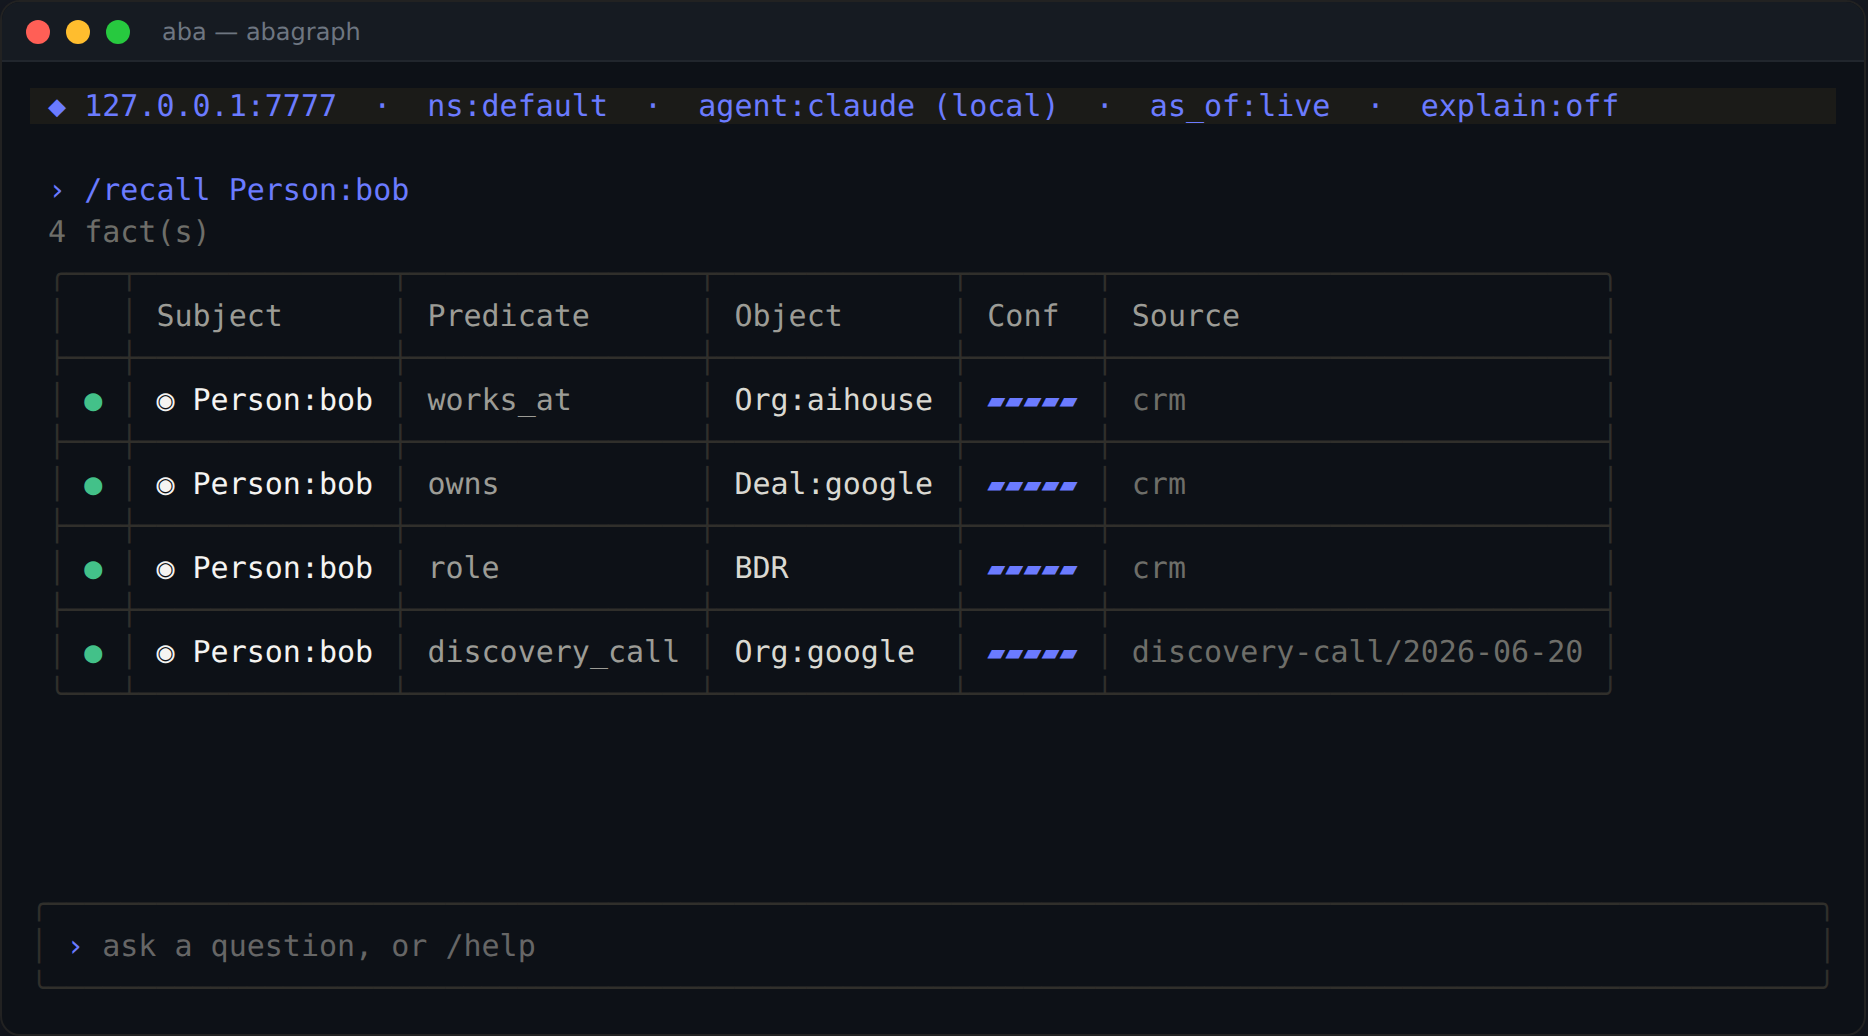Image resolution: width=1868 pixels, height=1036 pixels.
Task: Click the 127.0.0.1:7777 server address
Action: 211,106
